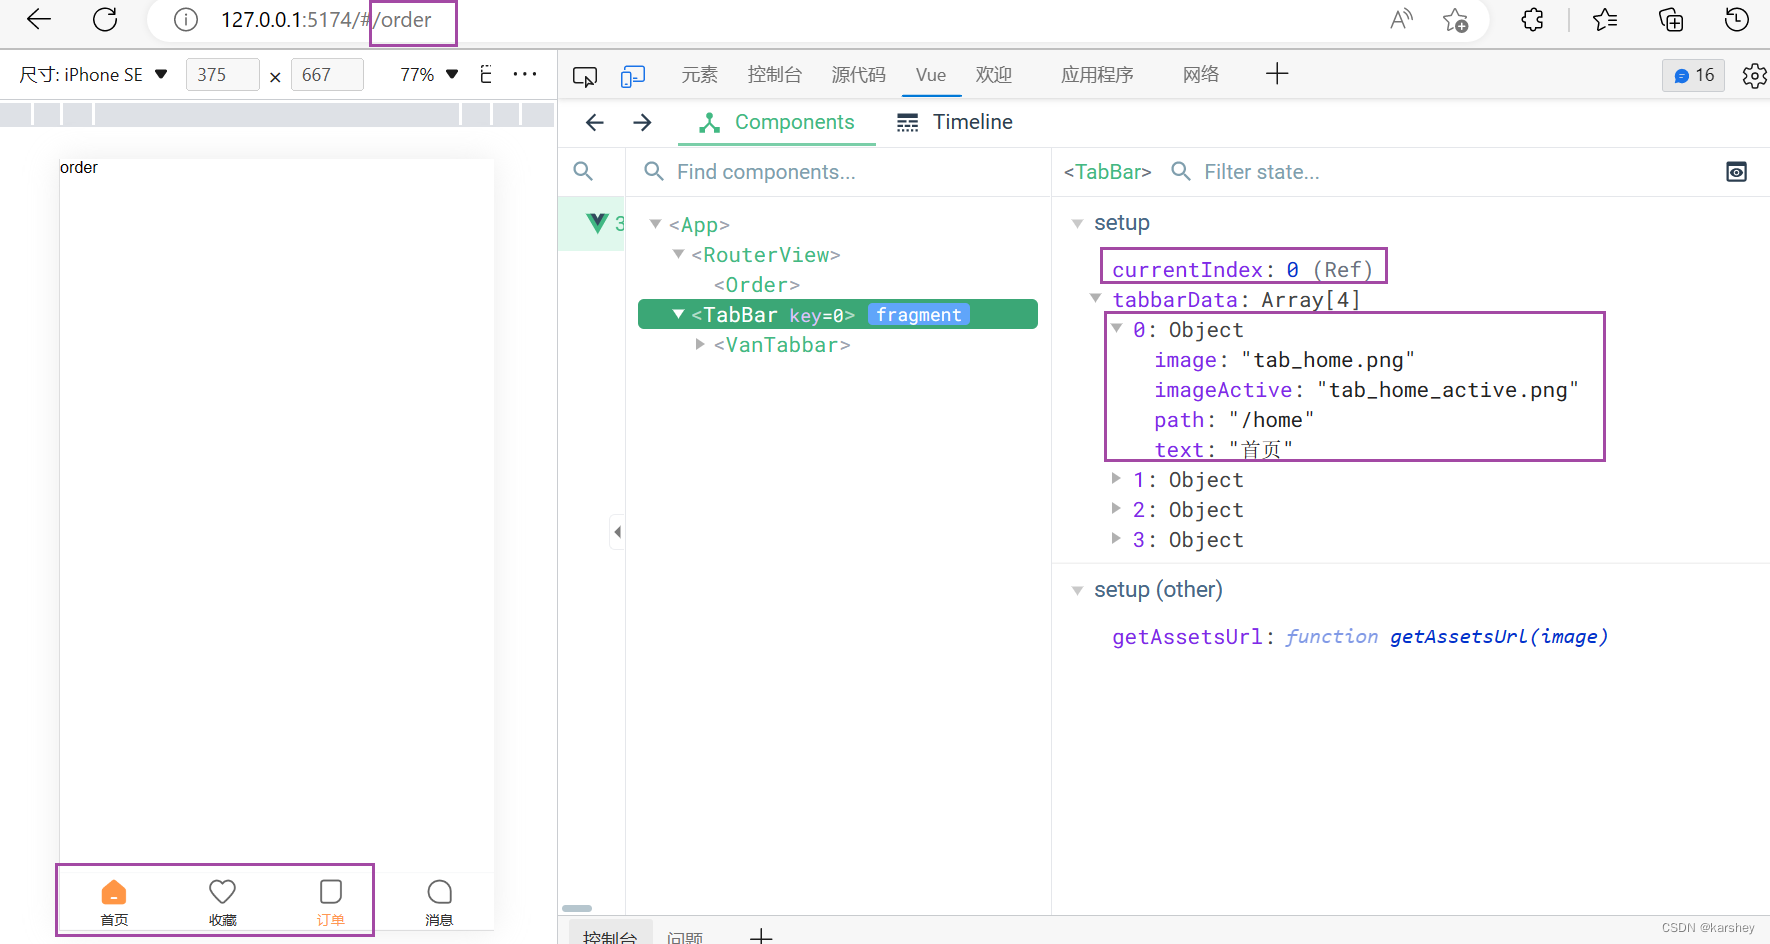Edit the device height field 667
Screen dimensions: 1770x944
coord(327,75)
